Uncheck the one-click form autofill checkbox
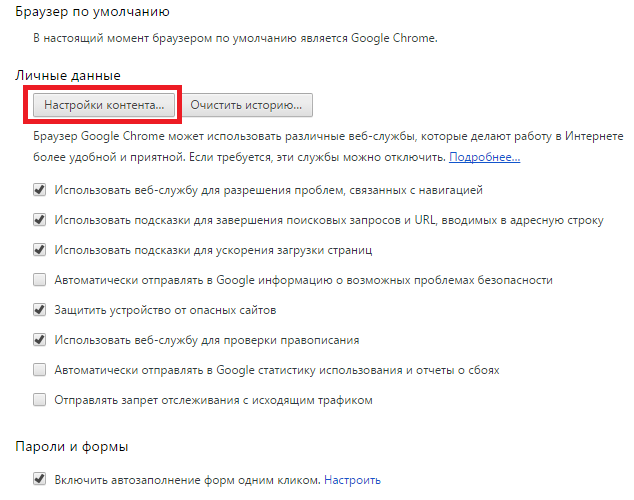The image size is (634, 500). point(40,480)
